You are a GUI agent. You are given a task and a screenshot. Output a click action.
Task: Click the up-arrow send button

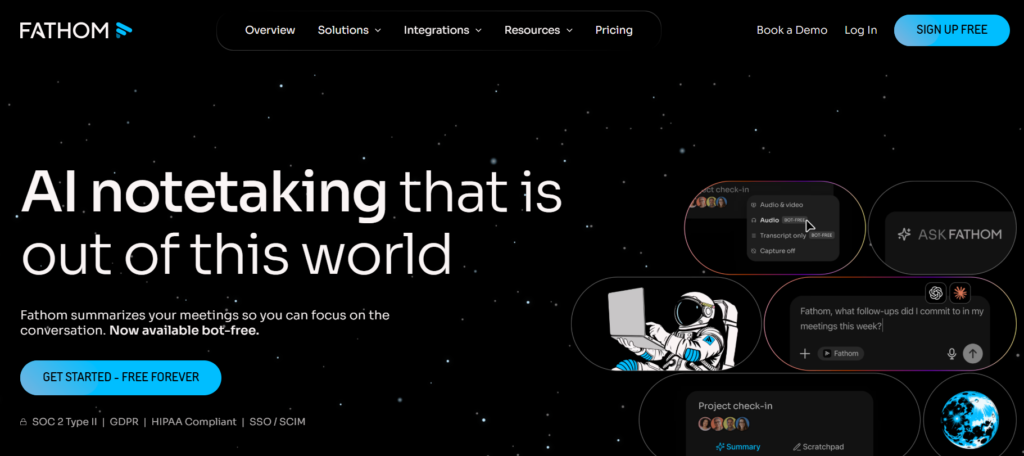point(972,353)
